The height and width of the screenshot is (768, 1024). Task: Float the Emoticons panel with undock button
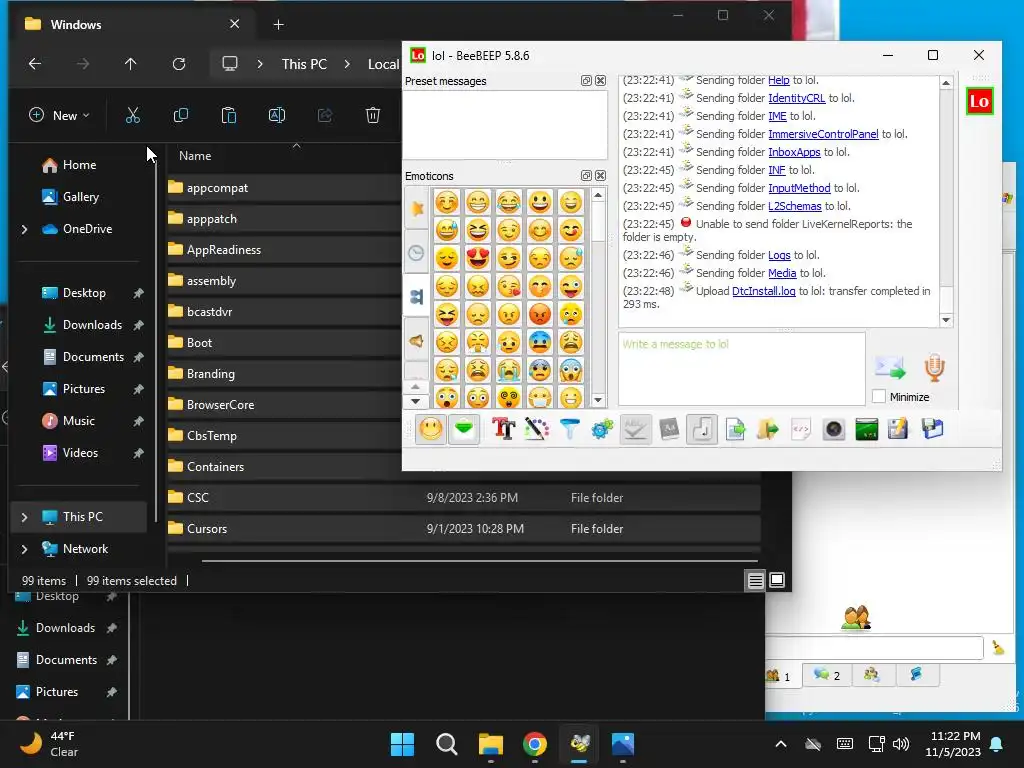coord(586,176)
